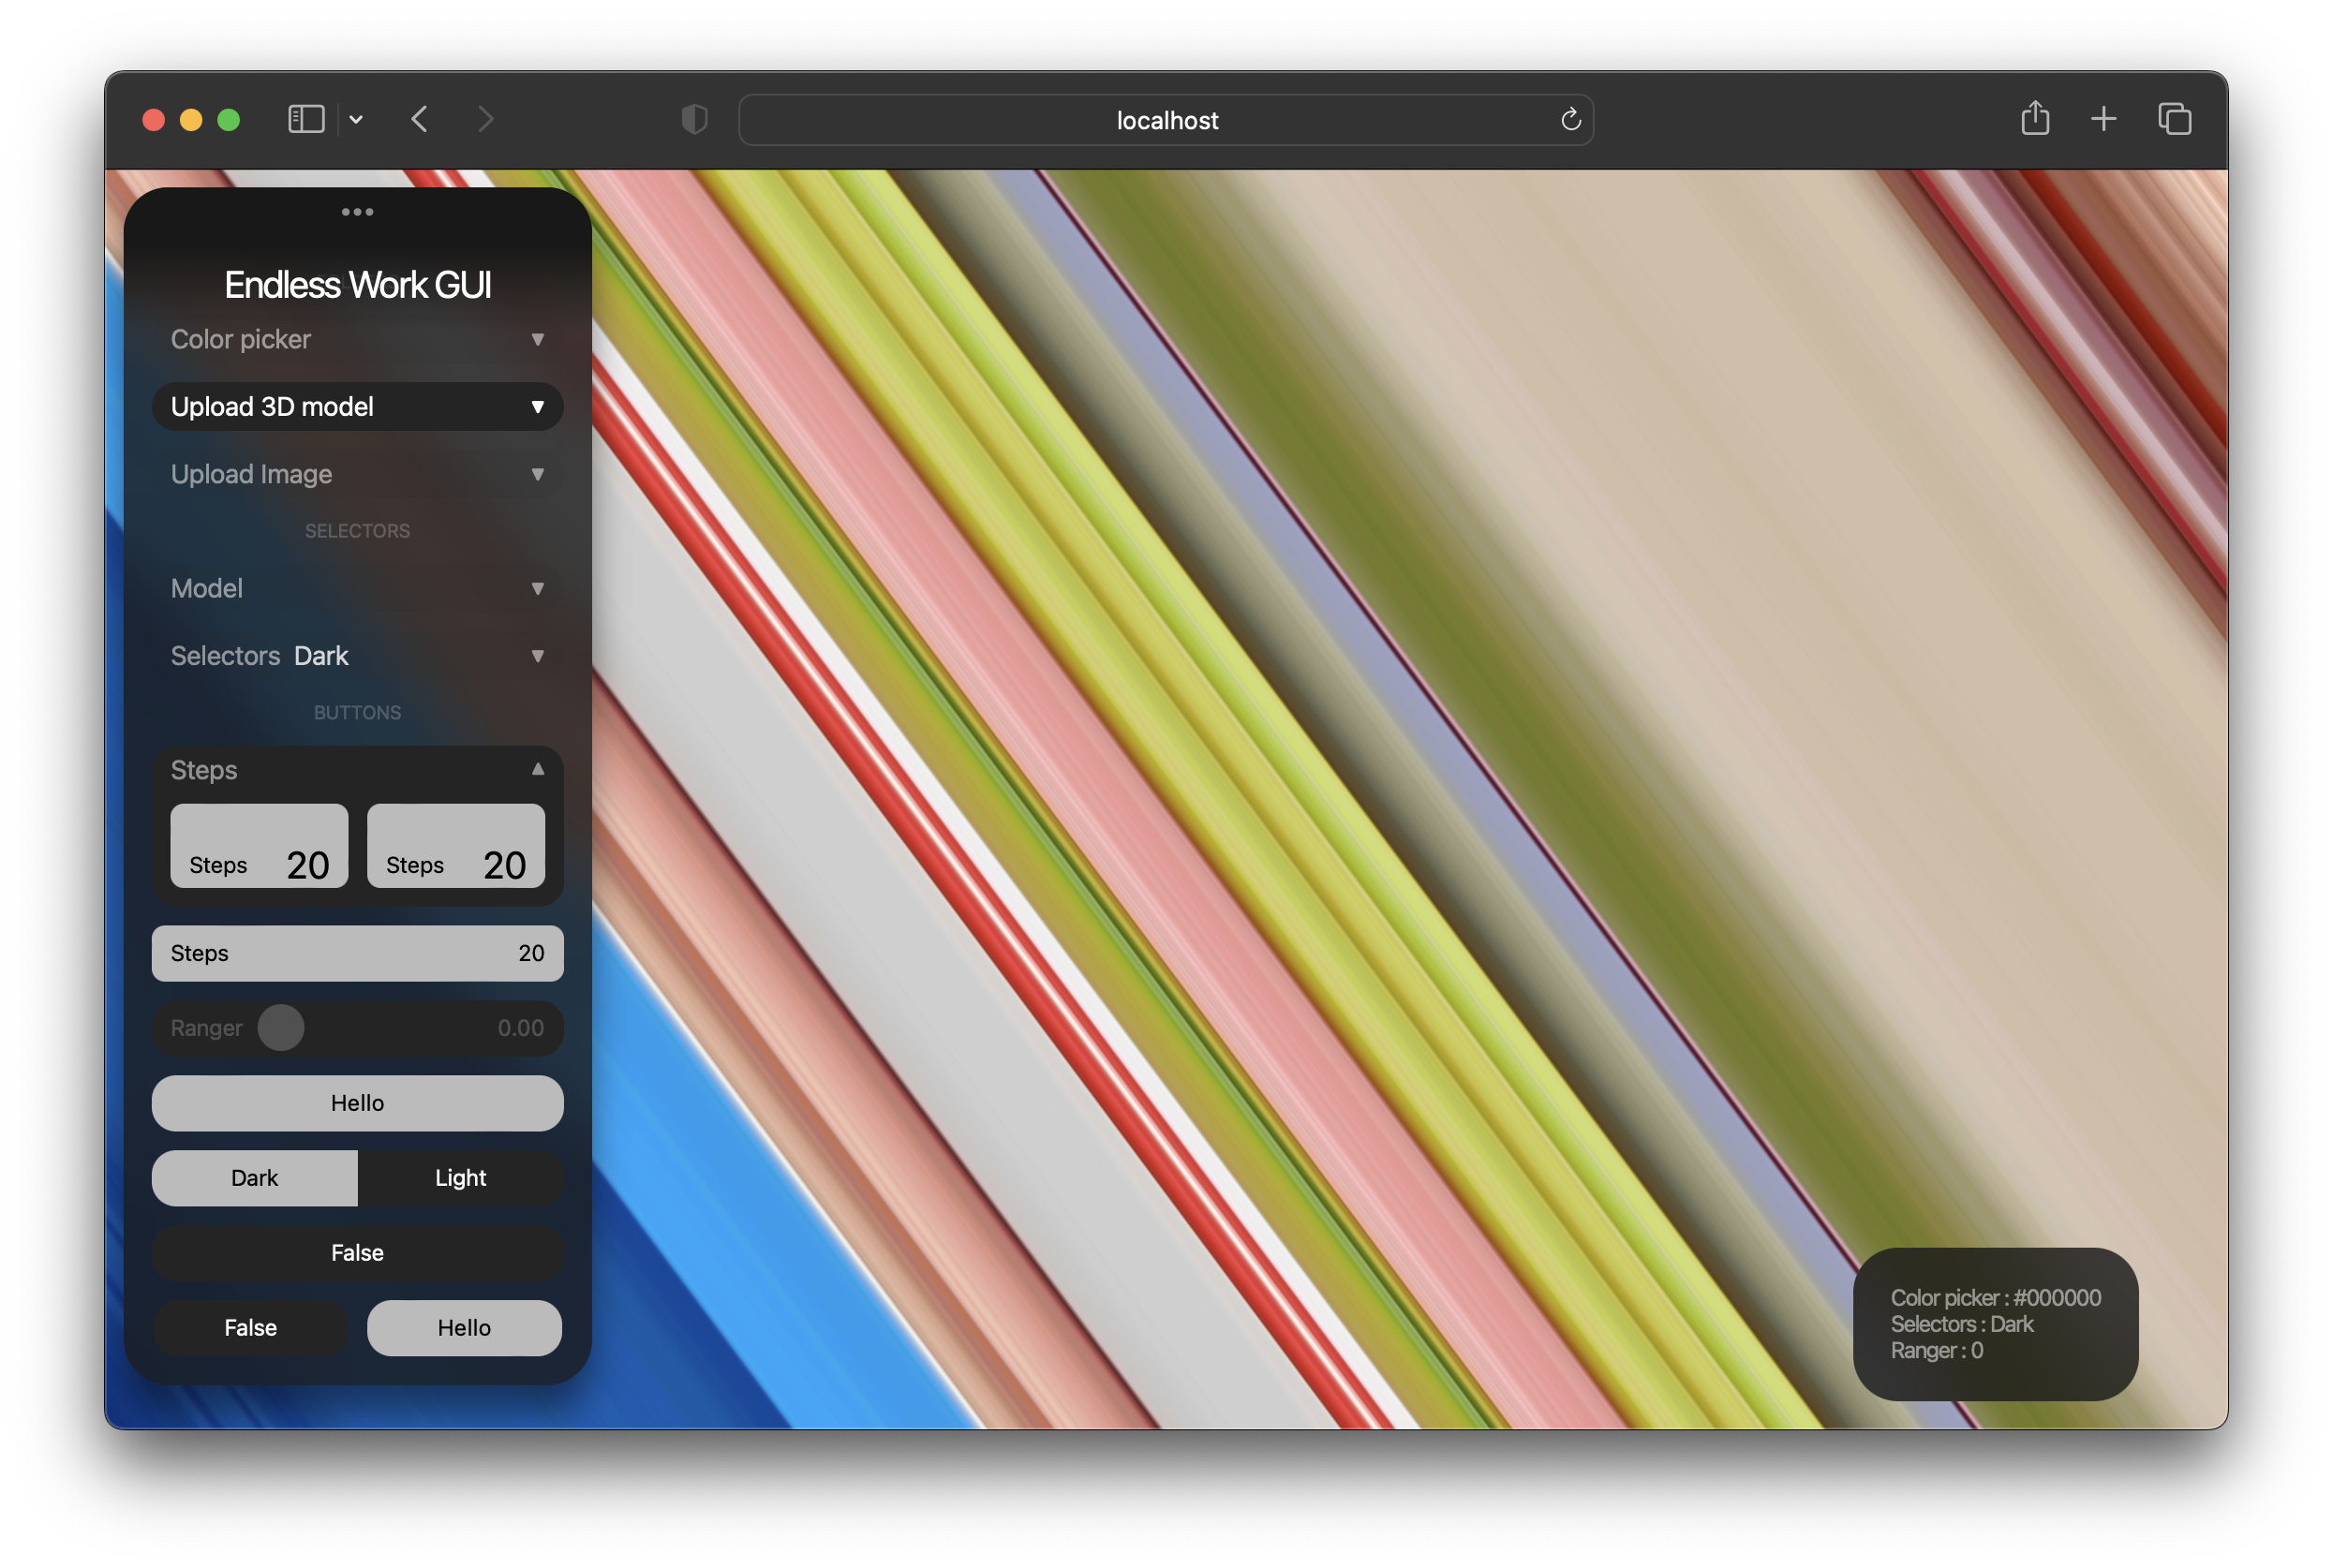This screenshot has height=1568, width=2333.
Task: Click the small Hello button at bottom right
Action: coord(464,1328)
